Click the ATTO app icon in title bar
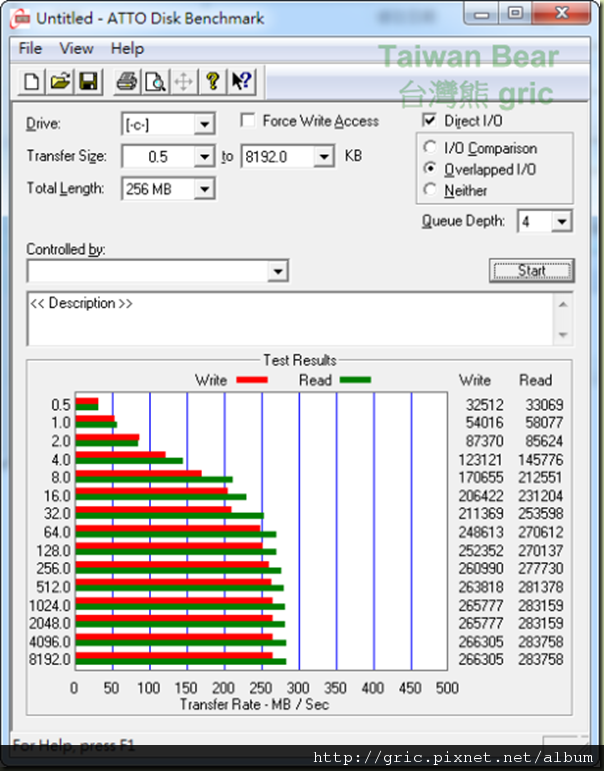Screen dimensions: 604x771 point(21,19)
